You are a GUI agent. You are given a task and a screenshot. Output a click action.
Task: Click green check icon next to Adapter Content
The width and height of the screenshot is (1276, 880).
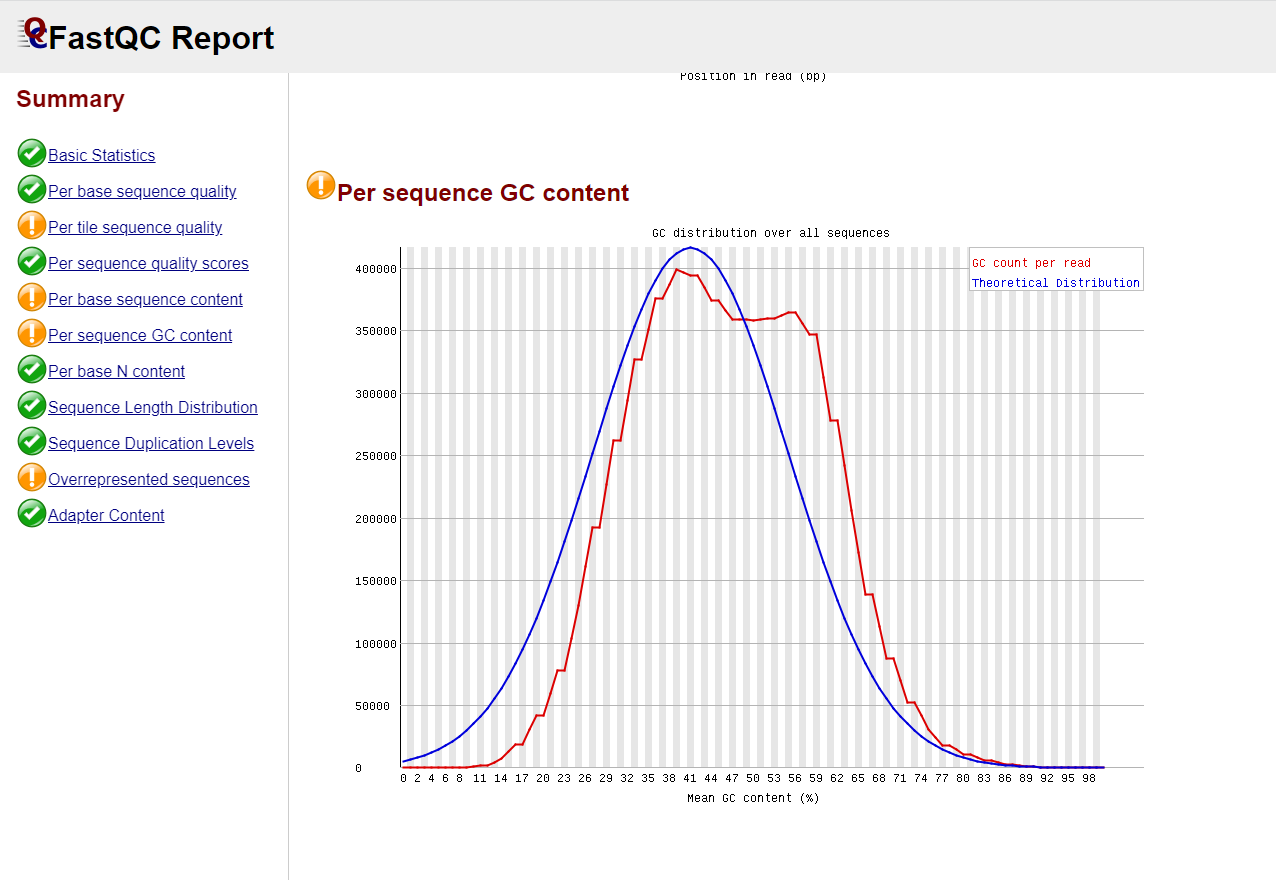point(32,514)
